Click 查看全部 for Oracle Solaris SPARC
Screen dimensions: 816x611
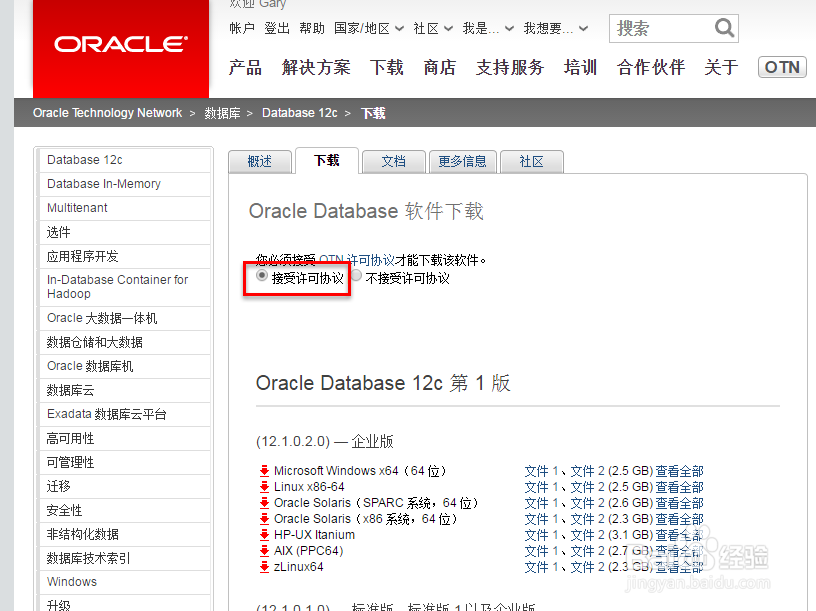[679, 503]
